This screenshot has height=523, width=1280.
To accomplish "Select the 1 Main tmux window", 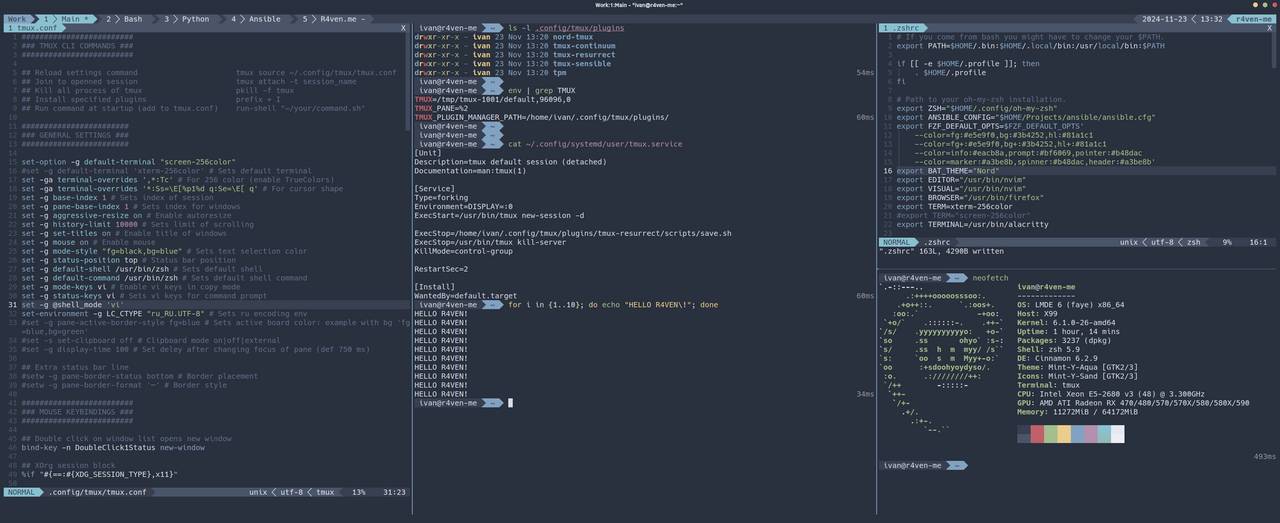I will [66, 19].
